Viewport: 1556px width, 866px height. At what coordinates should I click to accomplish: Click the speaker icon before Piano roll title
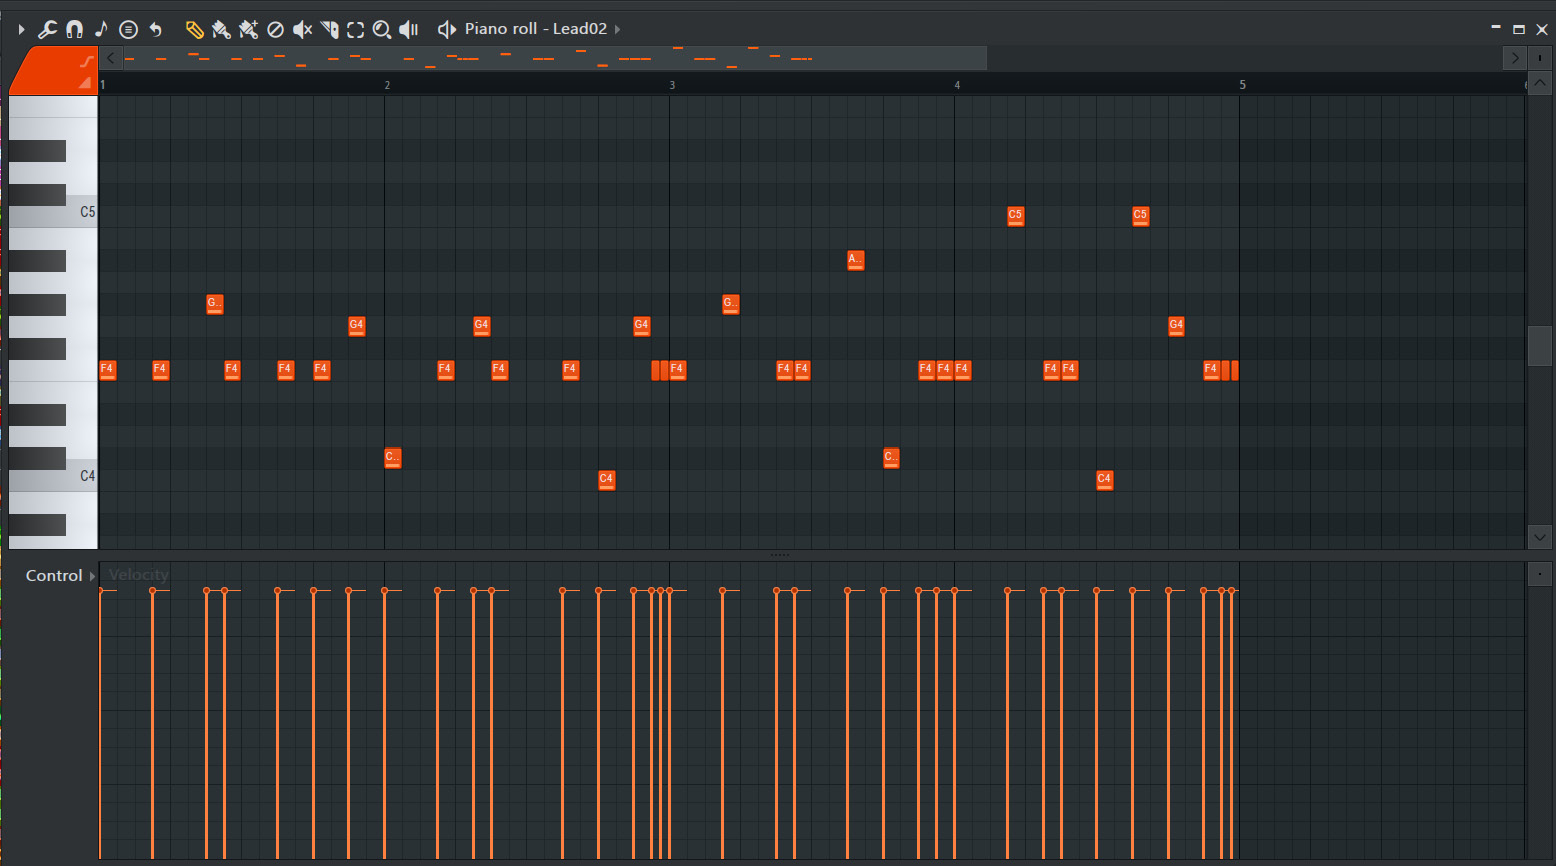[447, 30]
